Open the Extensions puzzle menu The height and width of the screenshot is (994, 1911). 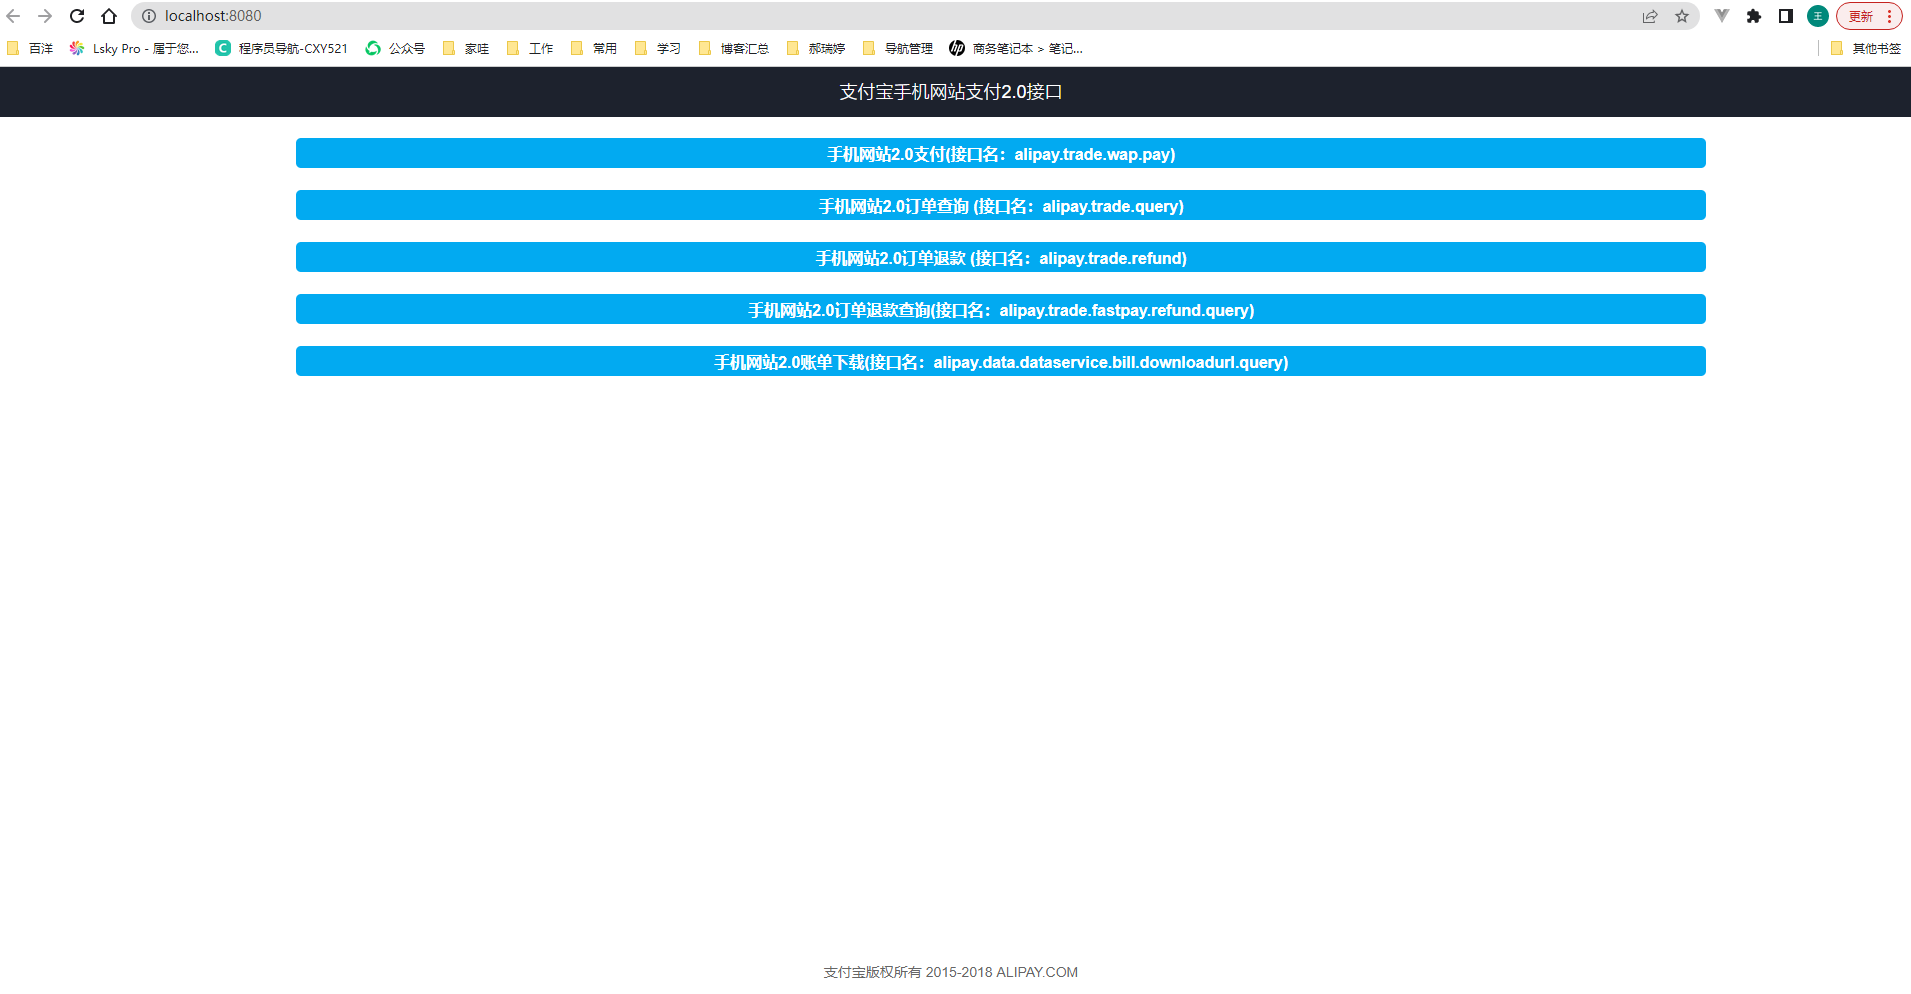(x=1754, y=16)
